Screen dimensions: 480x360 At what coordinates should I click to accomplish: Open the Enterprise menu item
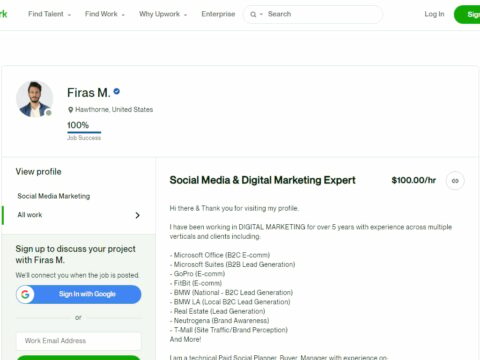218,14
